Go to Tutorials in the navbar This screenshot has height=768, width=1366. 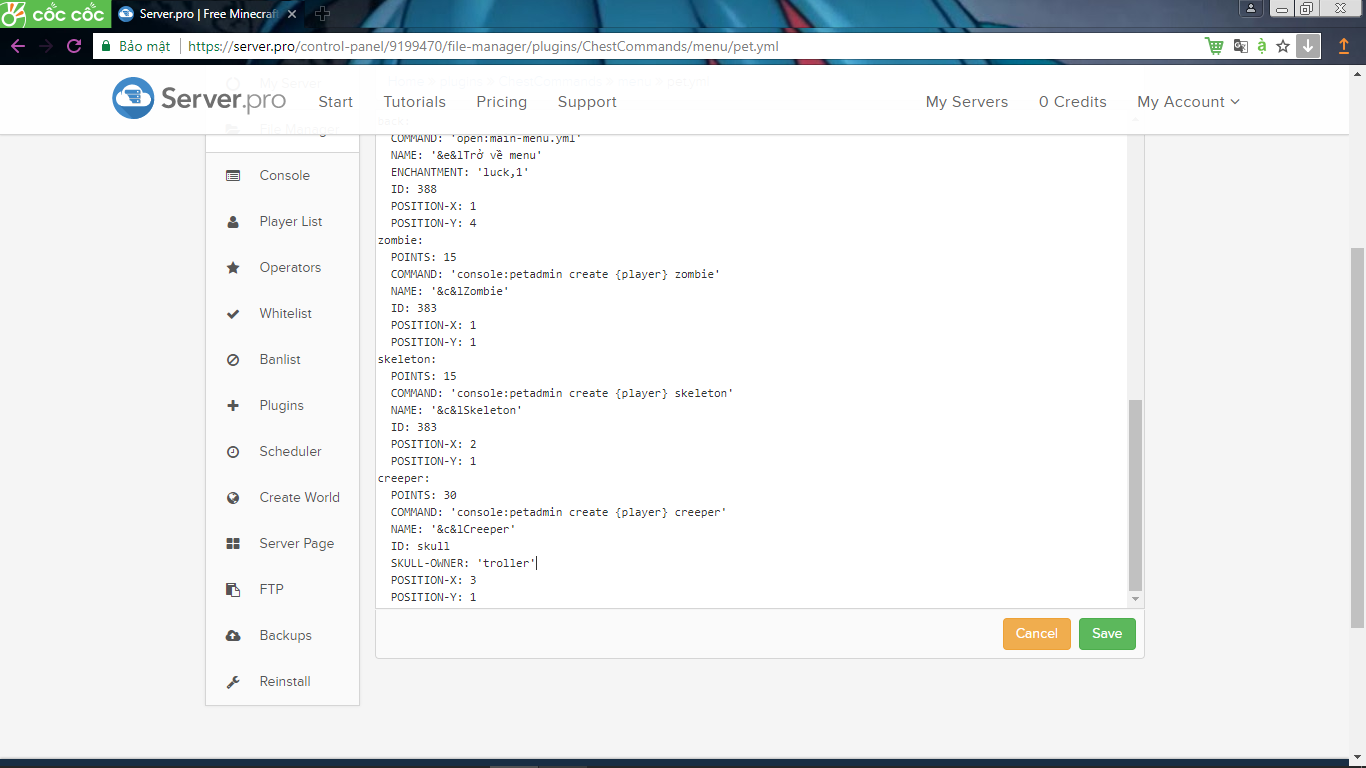point(415,102)
